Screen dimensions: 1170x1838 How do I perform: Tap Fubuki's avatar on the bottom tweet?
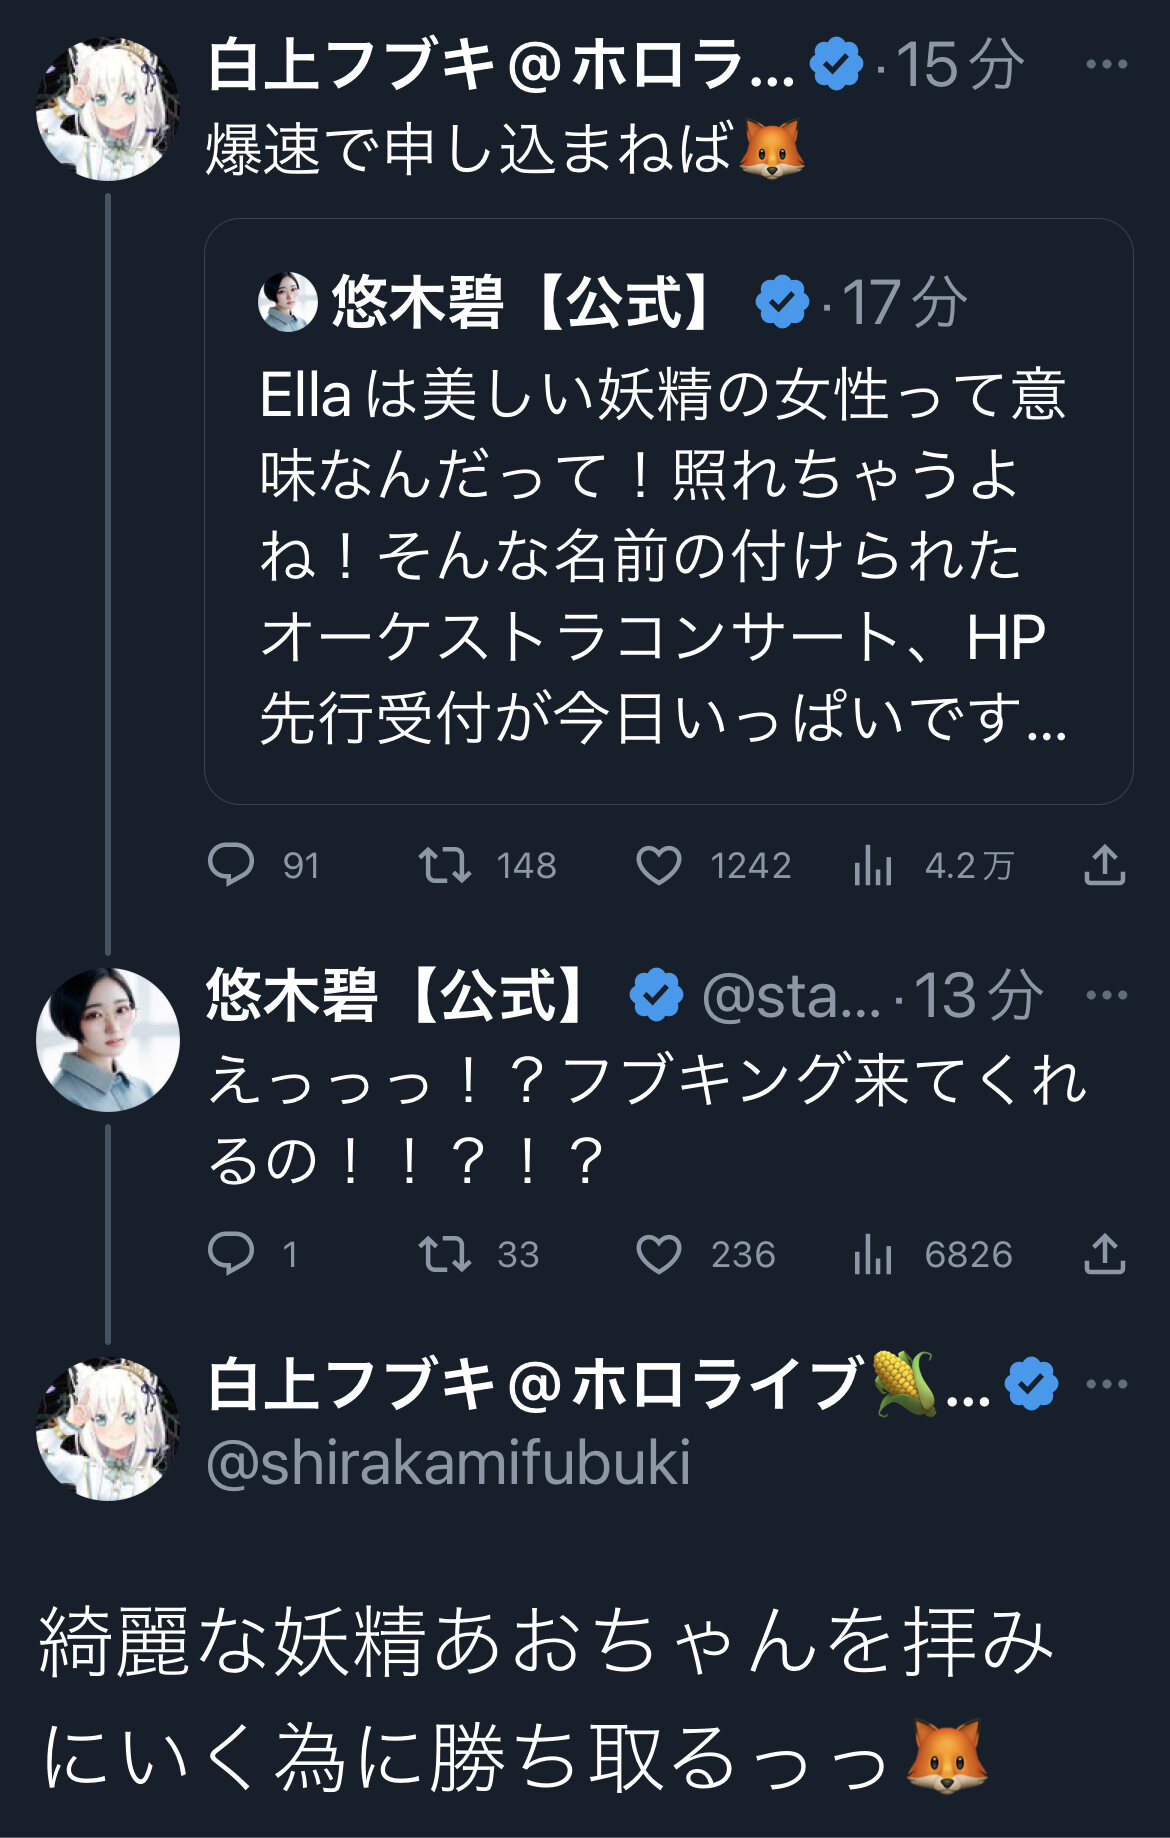[108, 1428]
